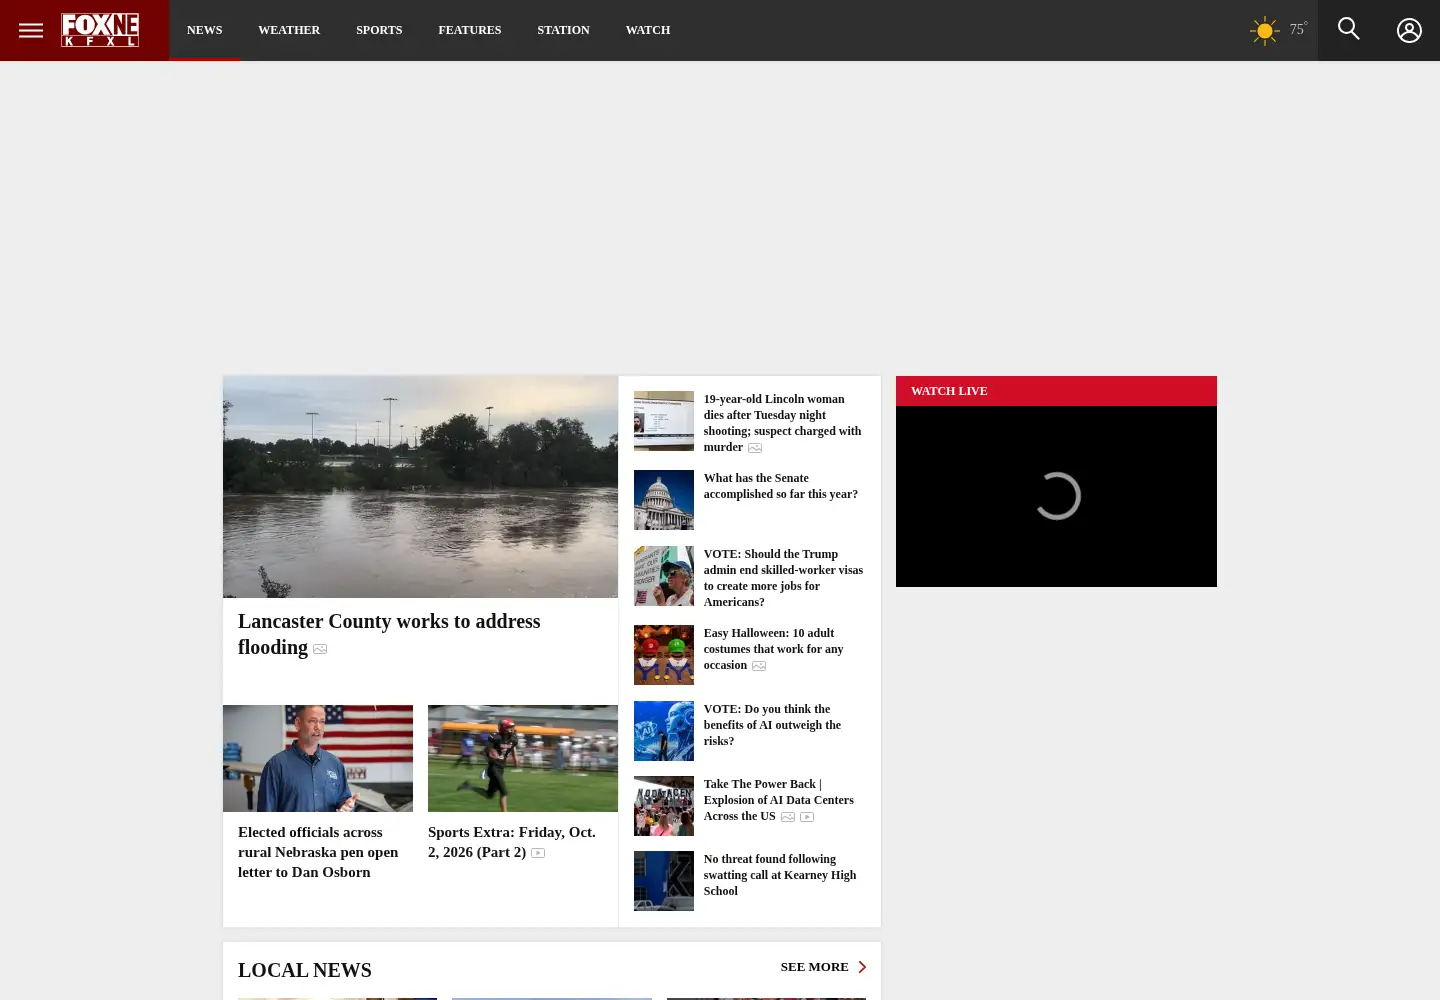Open the user account icon
Viewport: 1440px width, 1000px height.
pyautogui.click(x=1409, y=30)
